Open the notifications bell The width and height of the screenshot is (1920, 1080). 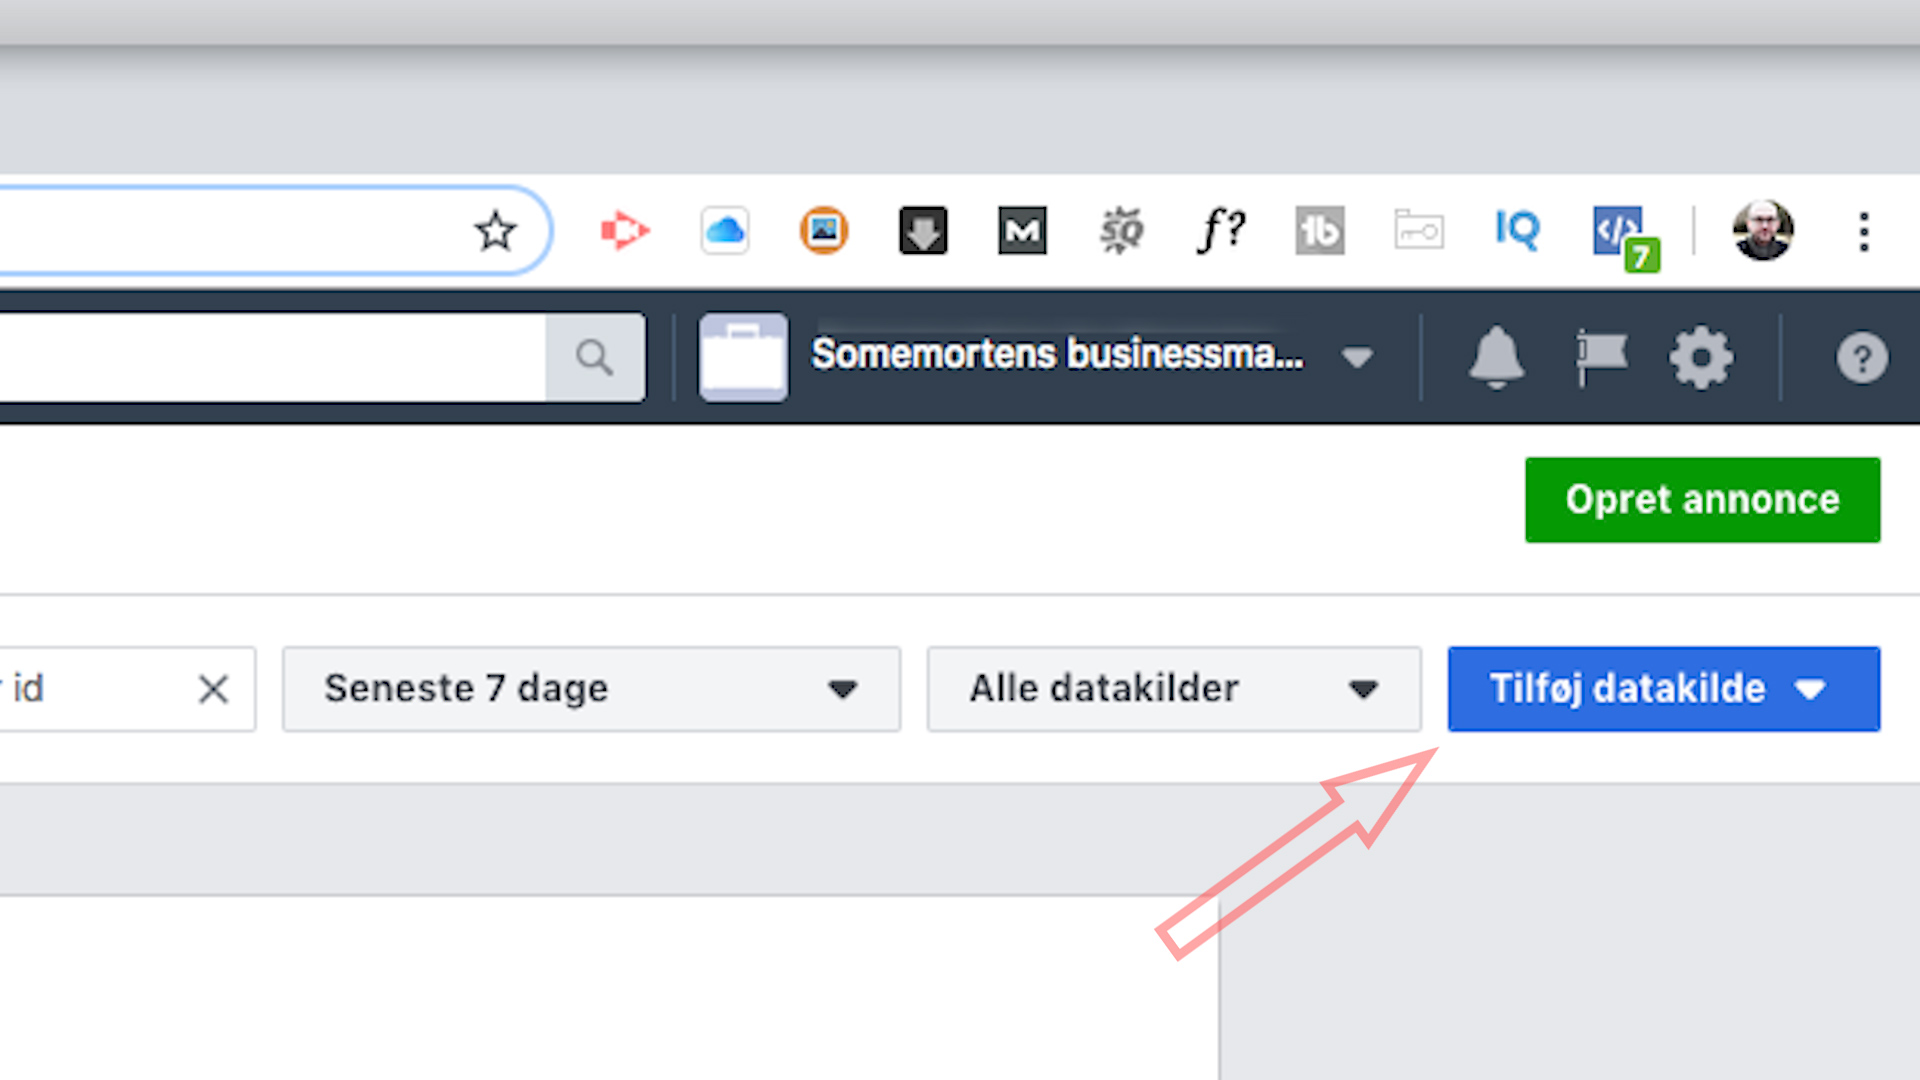[x=1496, y=357]
